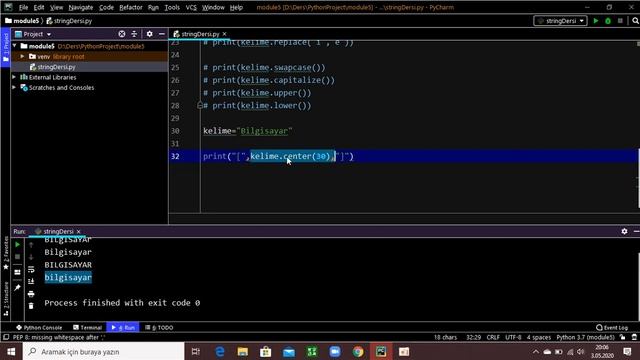
Task: Hide the Run tool window
Action: [636, 231]
